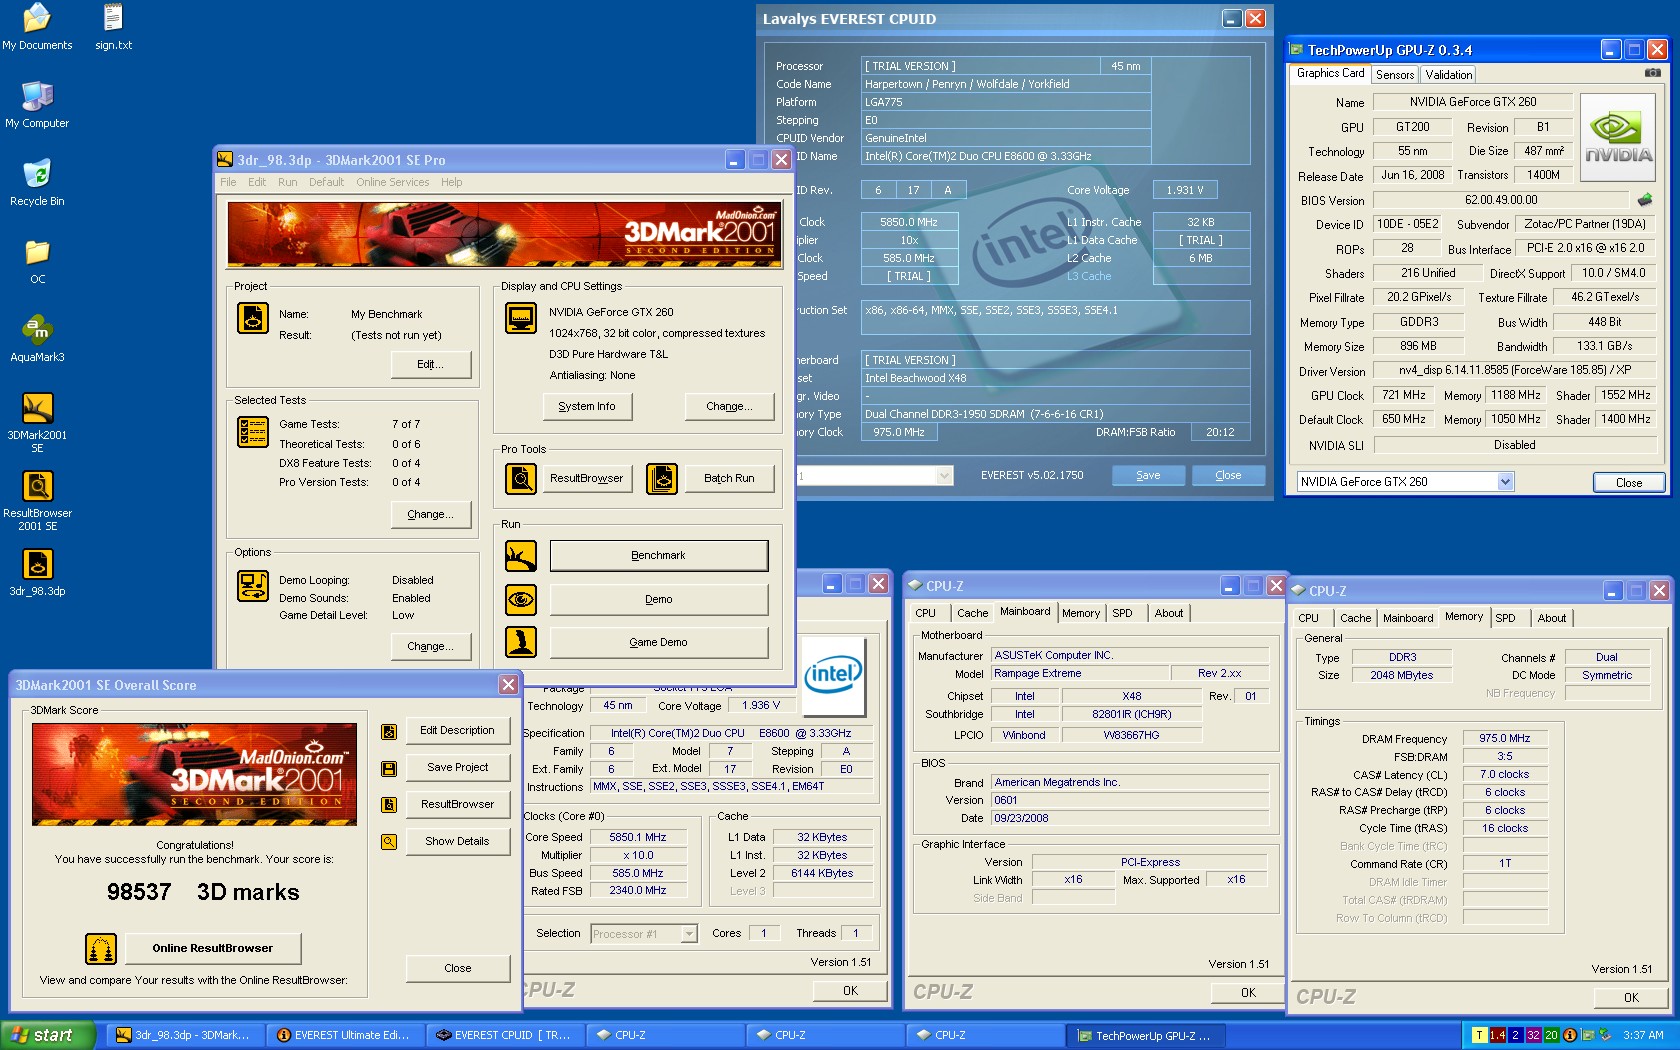Image resolution: width=1680 pixels, height=1050 pixels.
Task: Open 3dr_98.3dp file on desktop
Action: pyautogui.click(x=37, y=573)
